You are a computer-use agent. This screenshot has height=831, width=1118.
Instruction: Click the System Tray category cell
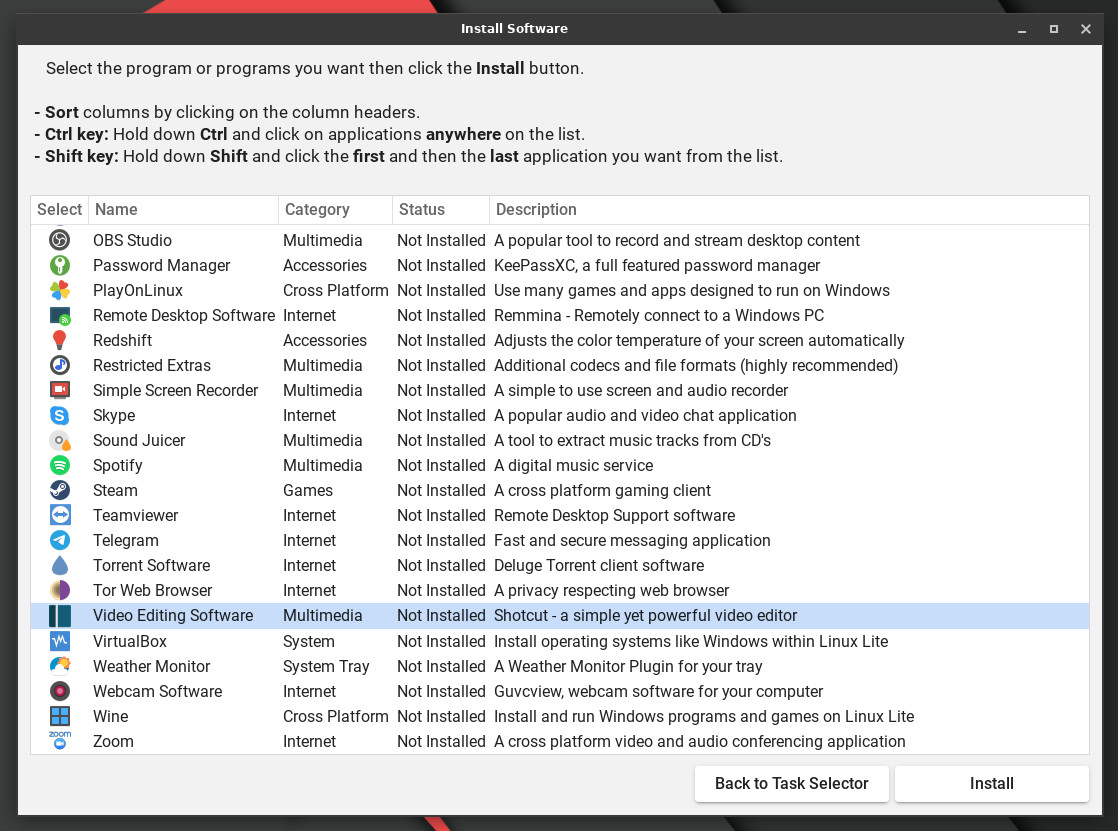tap(326, 666)
